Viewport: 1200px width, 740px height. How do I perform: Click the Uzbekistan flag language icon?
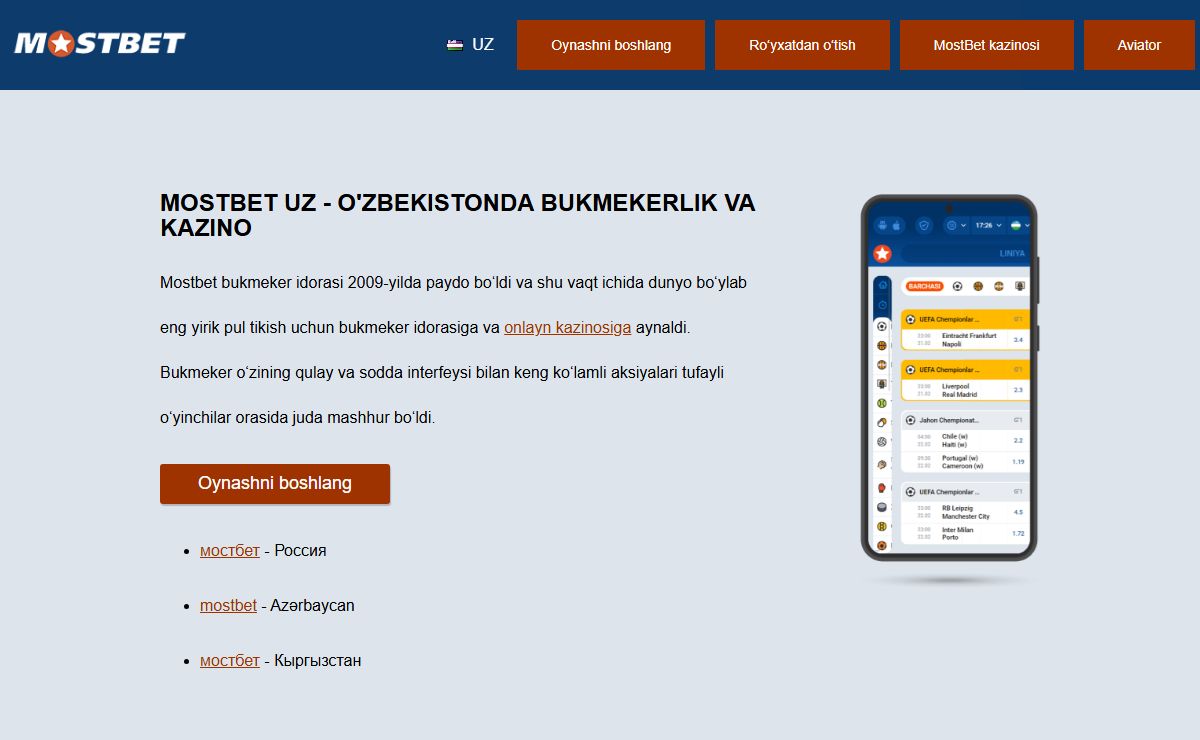(x=454, y=45)
